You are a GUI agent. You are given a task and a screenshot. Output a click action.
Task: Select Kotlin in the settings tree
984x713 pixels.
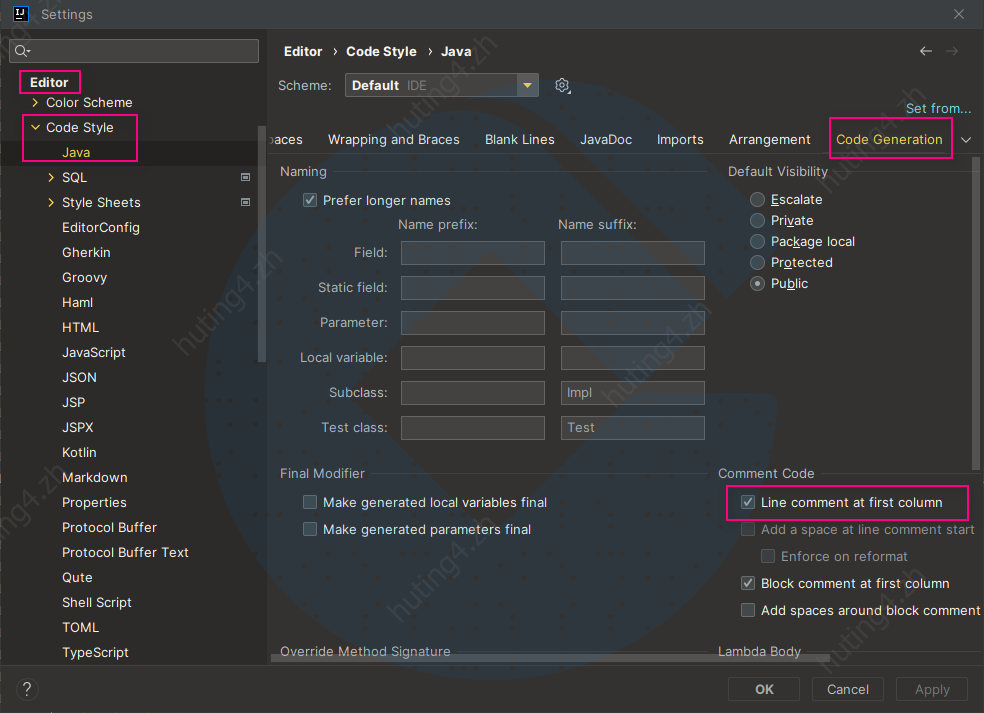pos(79,453)
